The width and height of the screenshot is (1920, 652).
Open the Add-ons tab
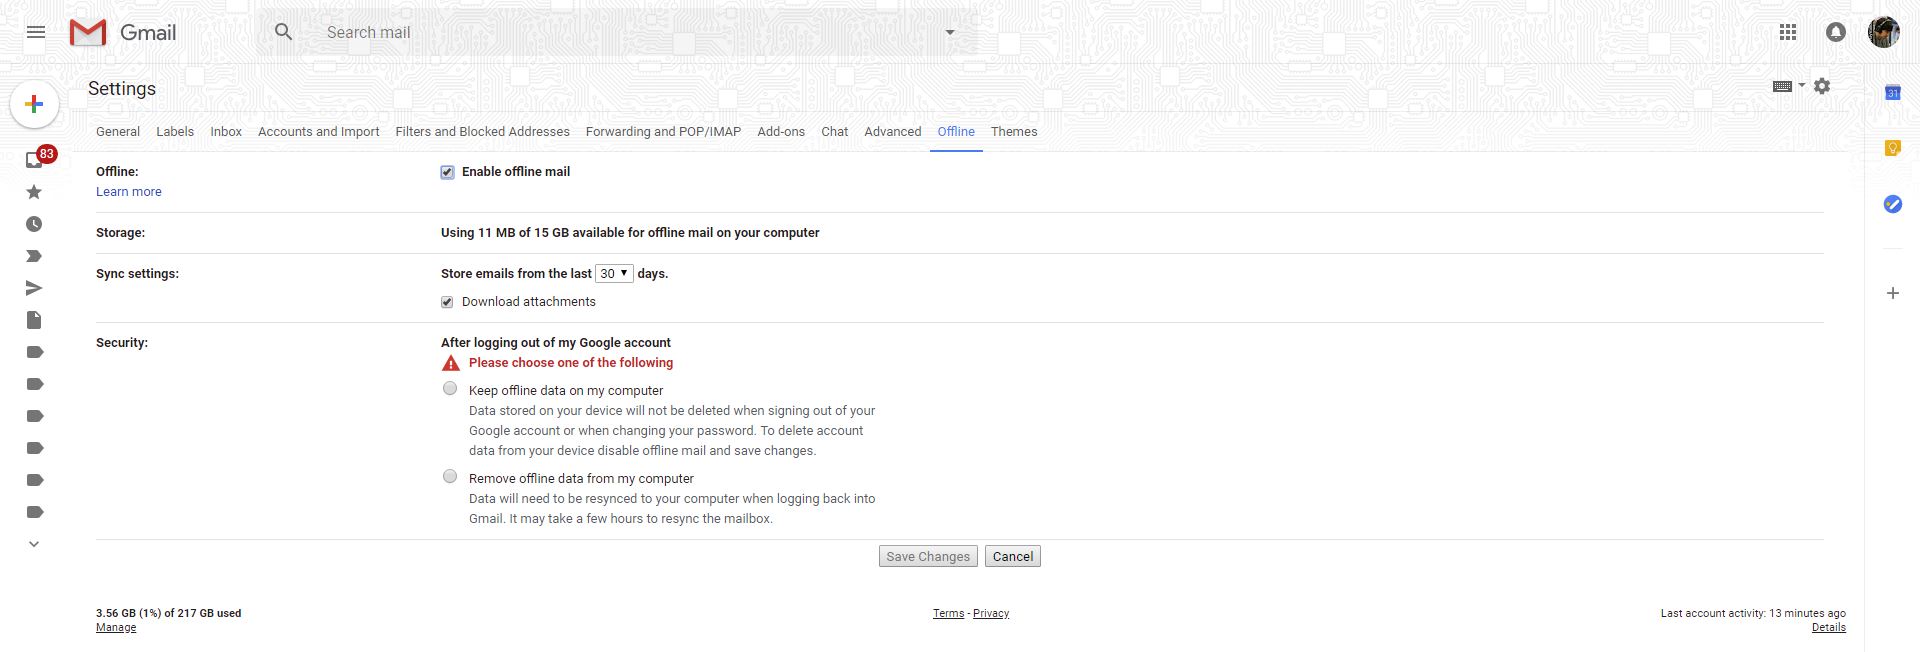tap(781, 131)
